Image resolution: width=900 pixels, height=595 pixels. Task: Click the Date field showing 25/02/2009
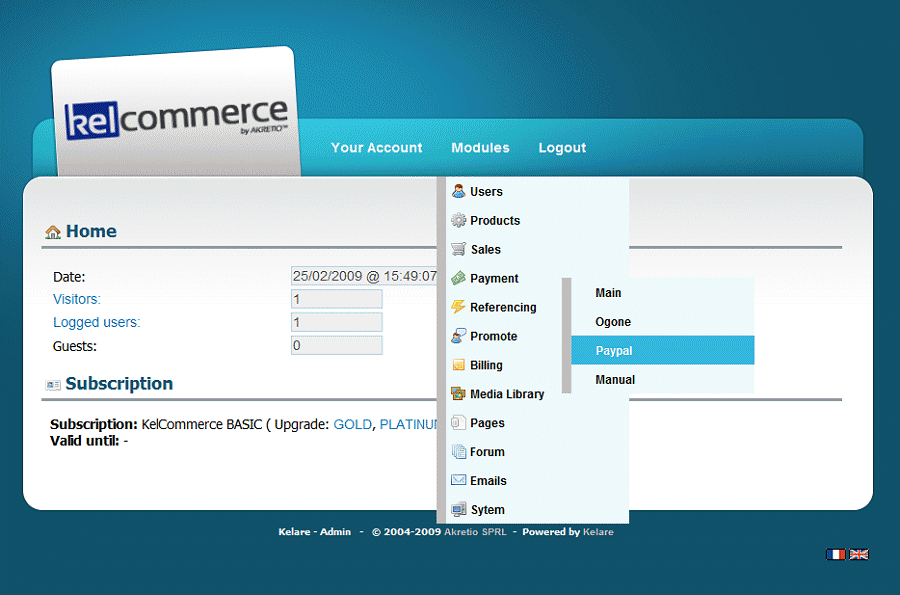(364, 276)
